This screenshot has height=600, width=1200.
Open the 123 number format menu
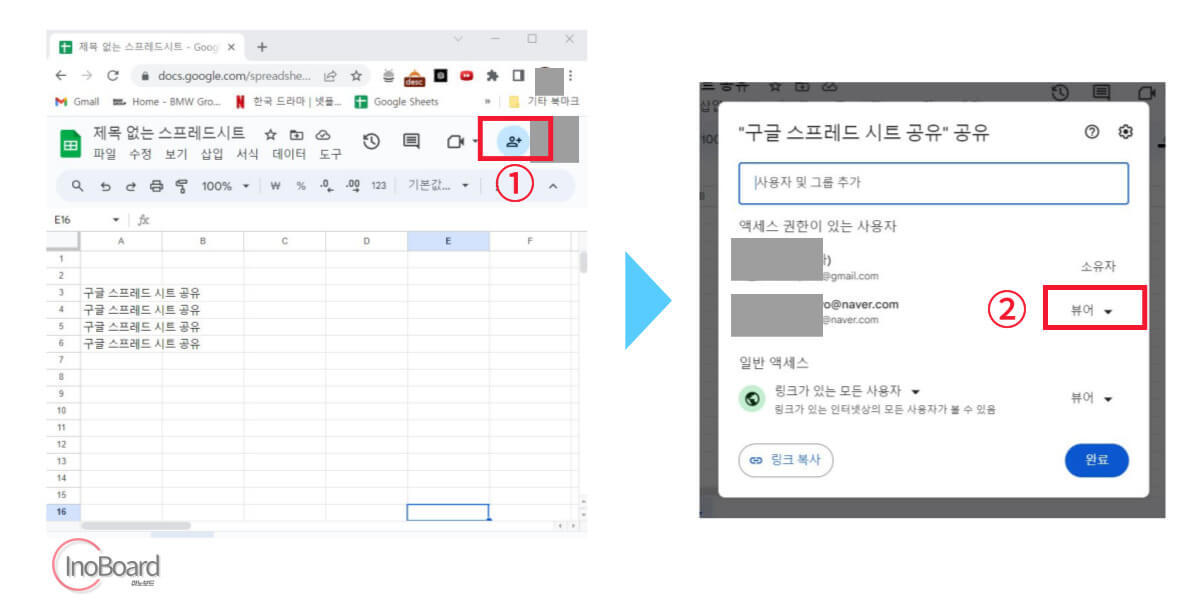click(x=378, y=186)
